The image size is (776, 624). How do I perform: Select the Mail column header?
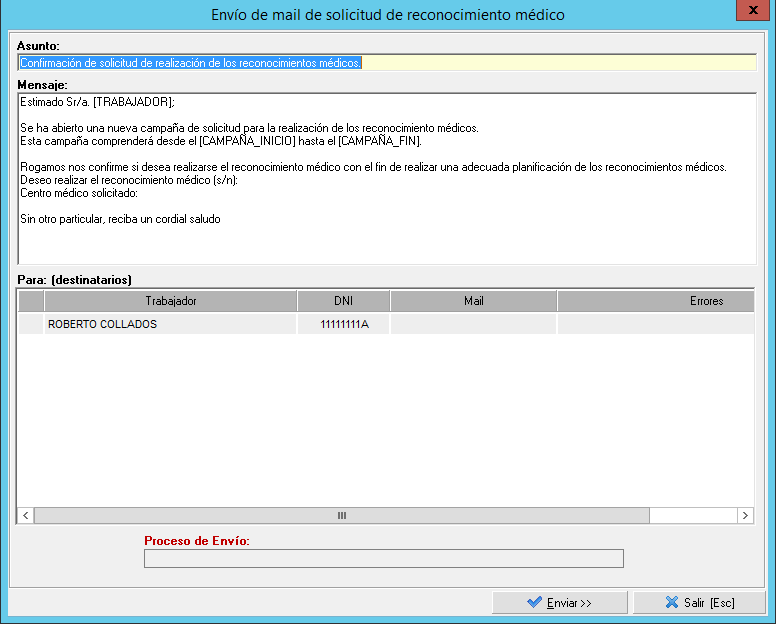pos(473,301)
